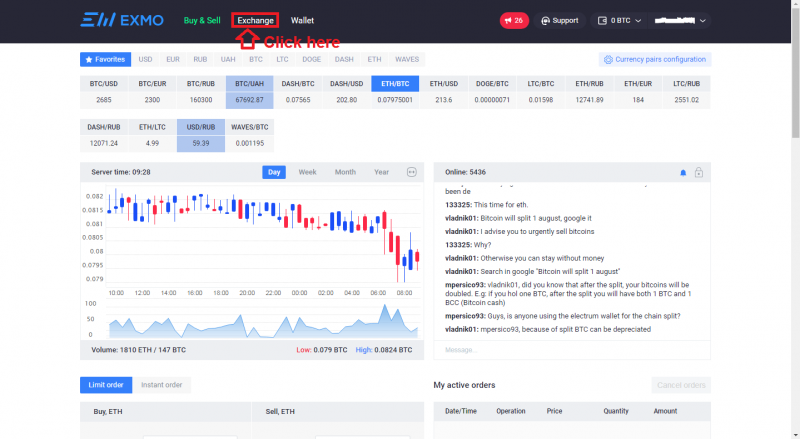This screenshot has height=439, width=800.
Task: Select the USD/RUB pair
Action: coord(201,135)
